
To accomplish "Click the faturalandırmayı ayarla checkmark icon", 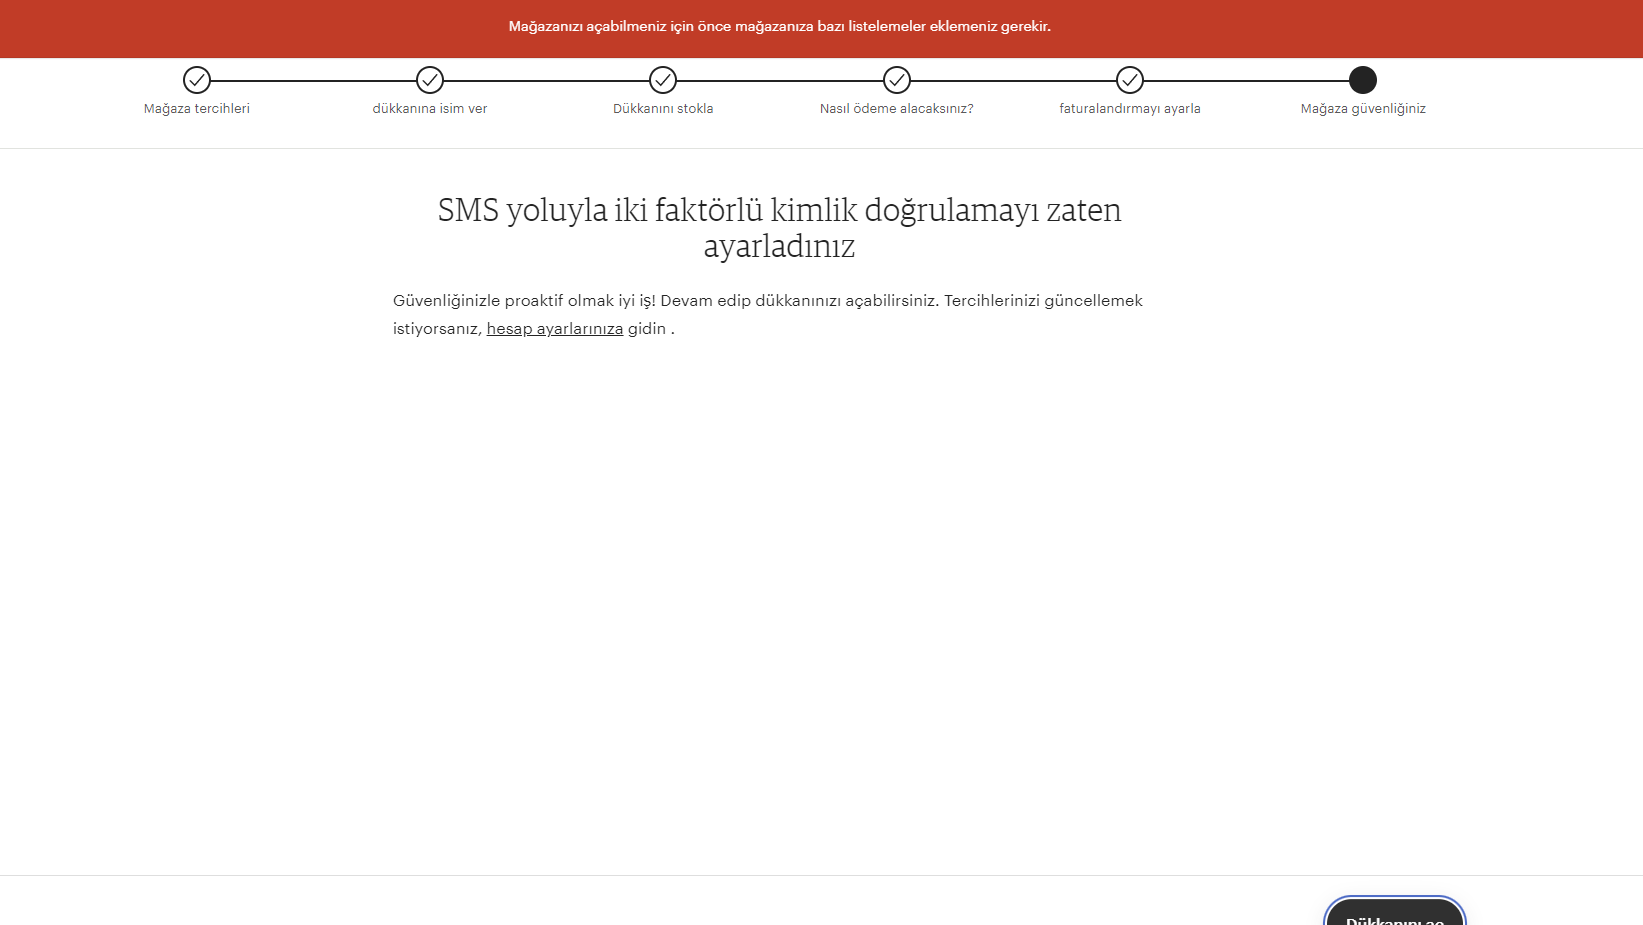I will click(1130, 80).
